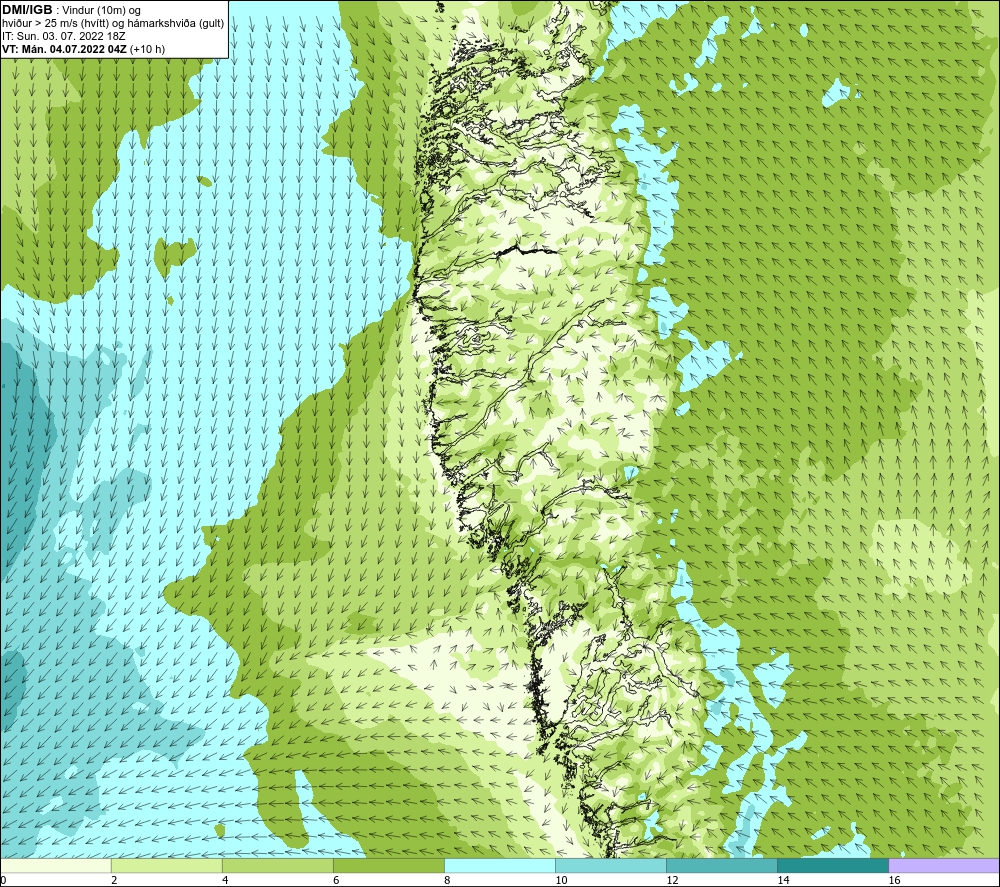Click the legend scale label "14"
Image resolution: width=1000 pixels, height=887 pixels.
coord(783,881)
